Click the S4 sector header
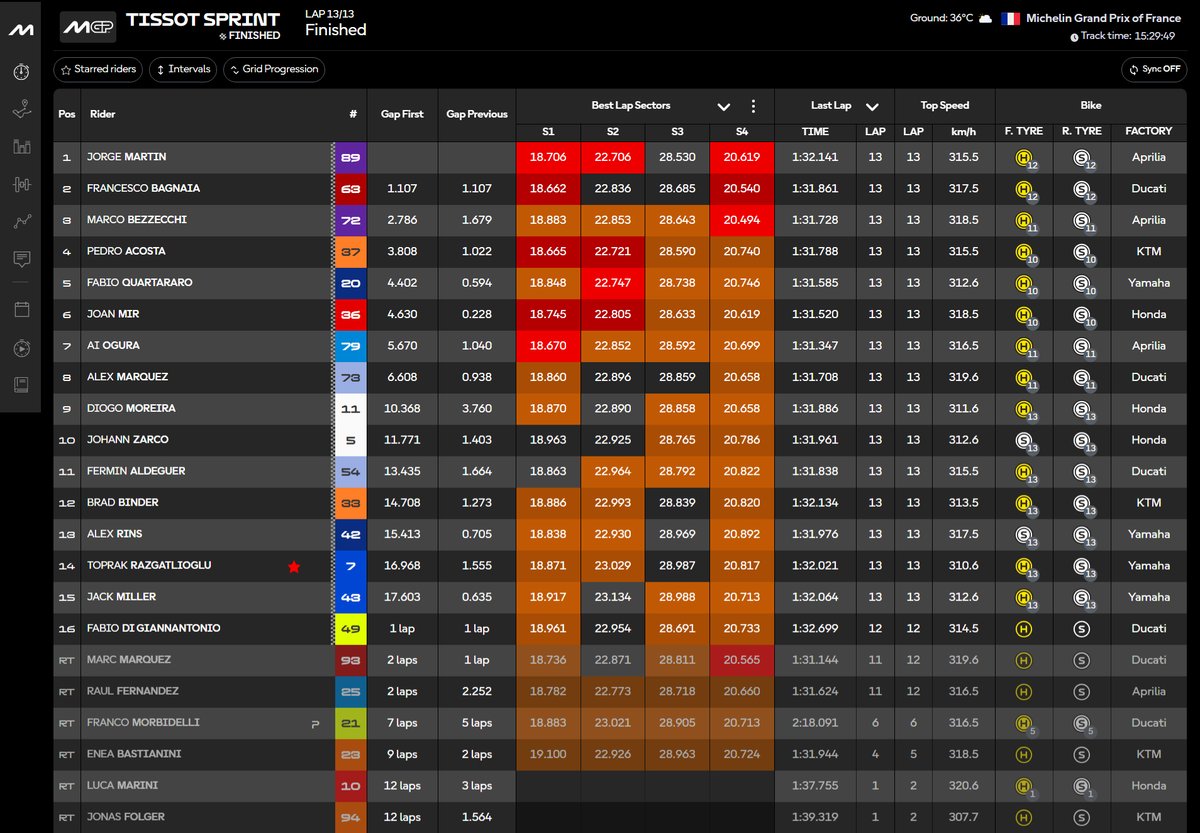Image resolution: width=1200 pixels, height=833 pixels. [741, 131]
